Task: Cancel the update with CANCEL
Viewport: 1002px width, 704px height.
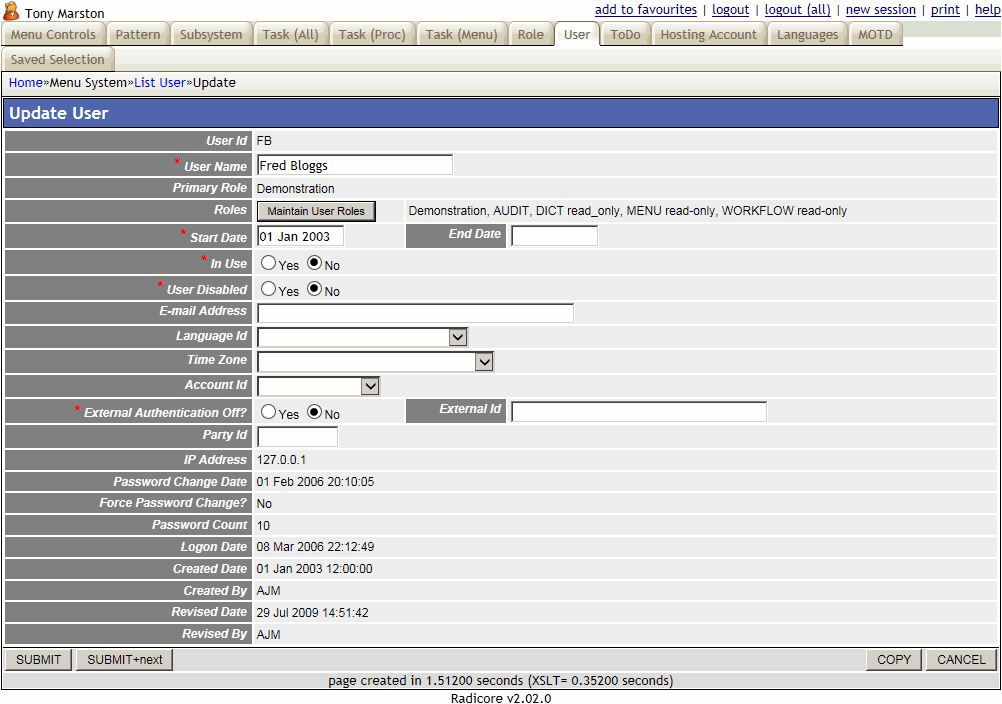Action: [958, 659]
